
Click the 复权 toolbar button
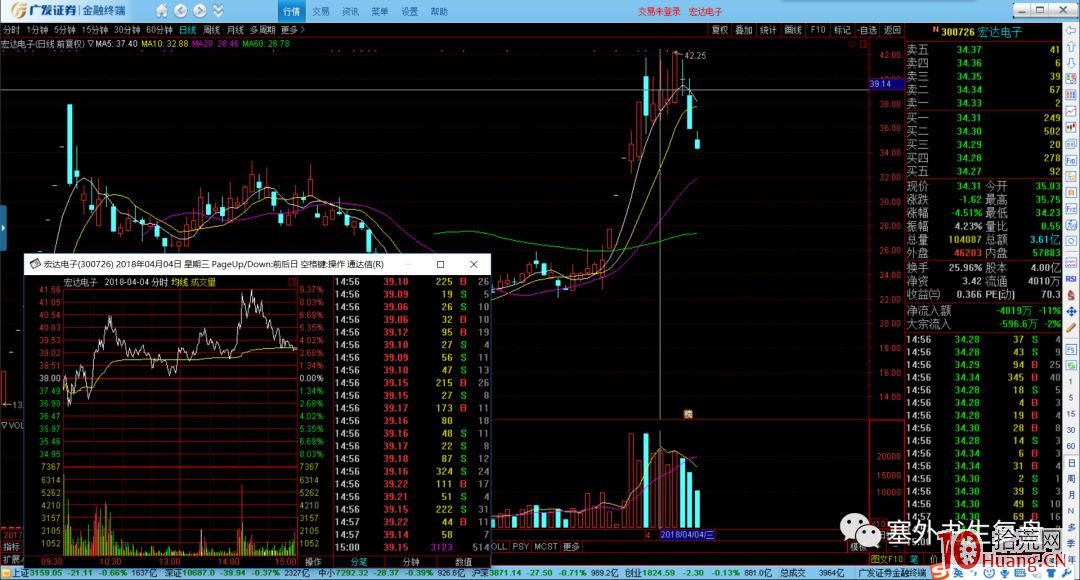pyautogui.click(x=719, y=30)
